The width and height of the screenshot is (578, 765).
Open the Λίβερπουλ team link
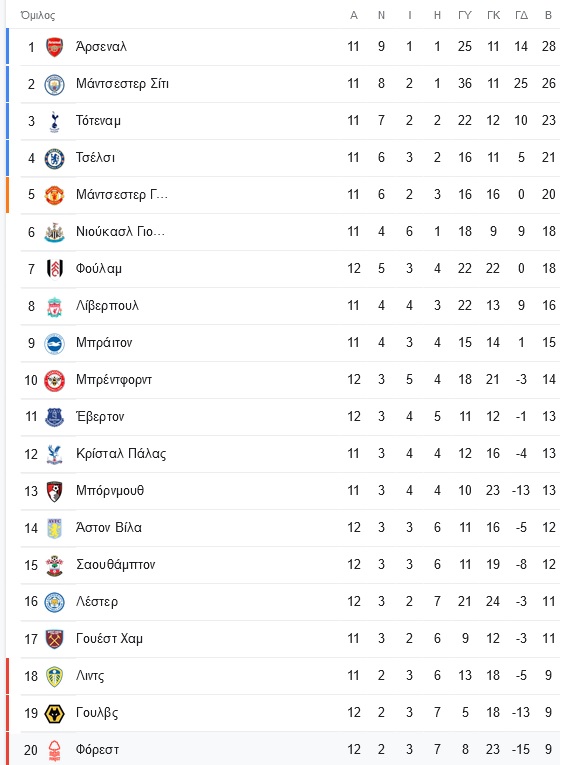[107, 306]
